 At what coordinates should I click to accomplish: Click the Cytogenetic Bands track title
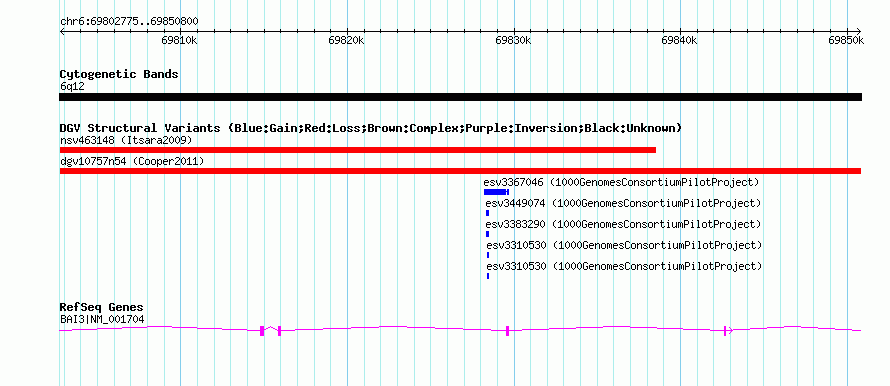tap(119, 74)
